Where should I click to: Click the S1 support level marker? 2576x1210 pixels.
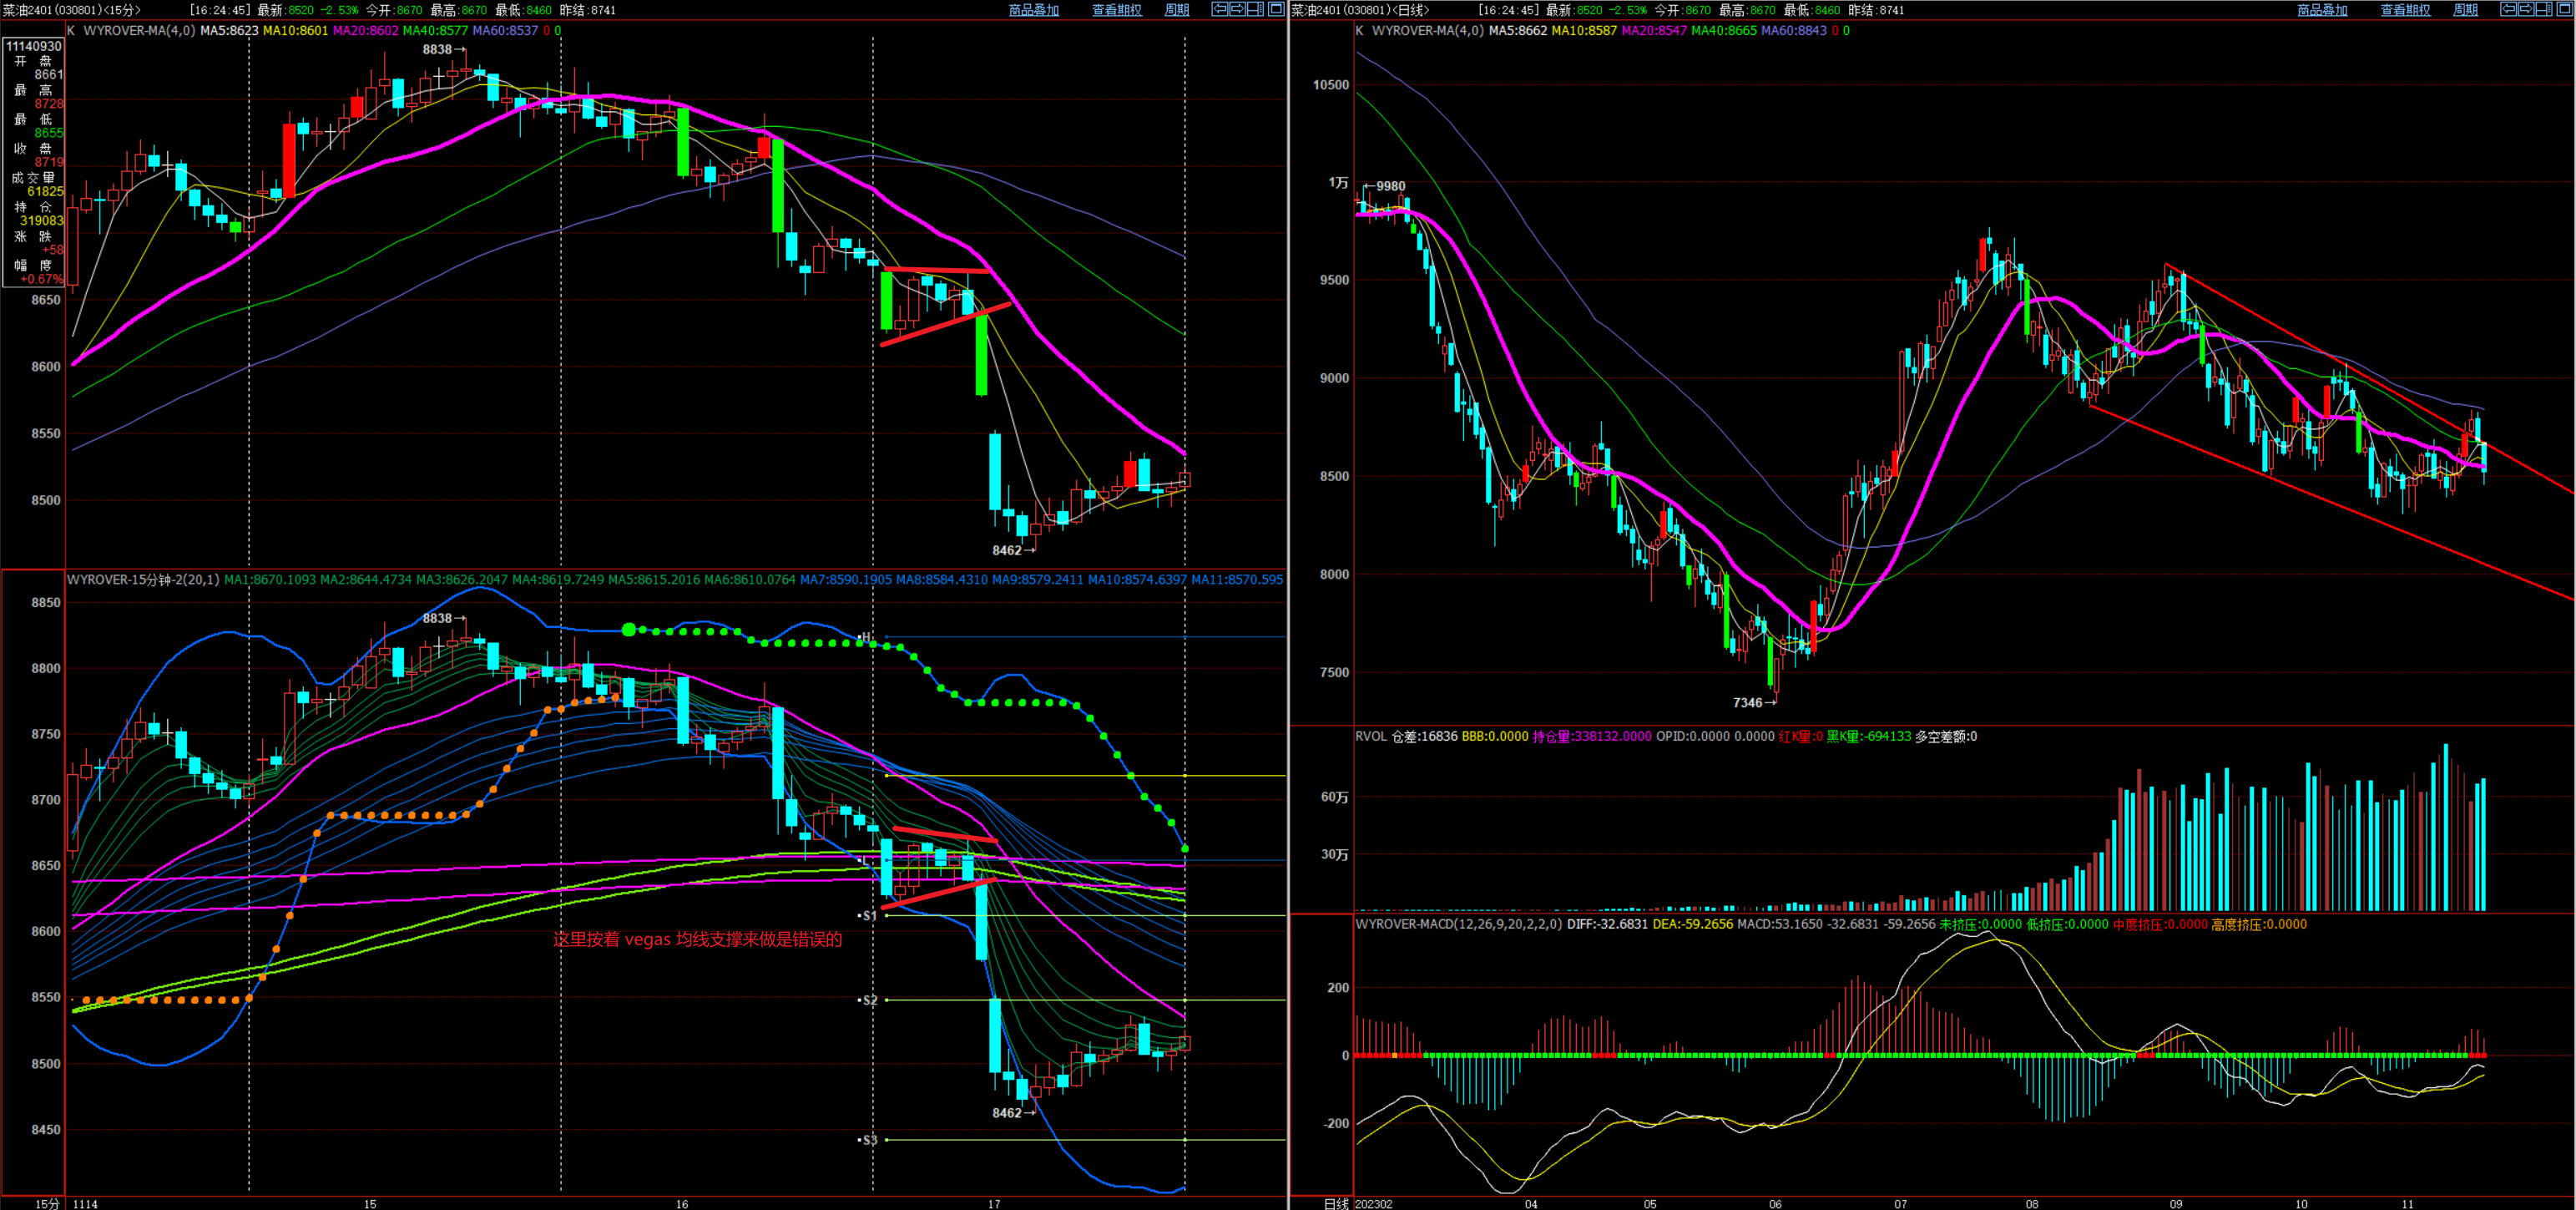point(868,916)
